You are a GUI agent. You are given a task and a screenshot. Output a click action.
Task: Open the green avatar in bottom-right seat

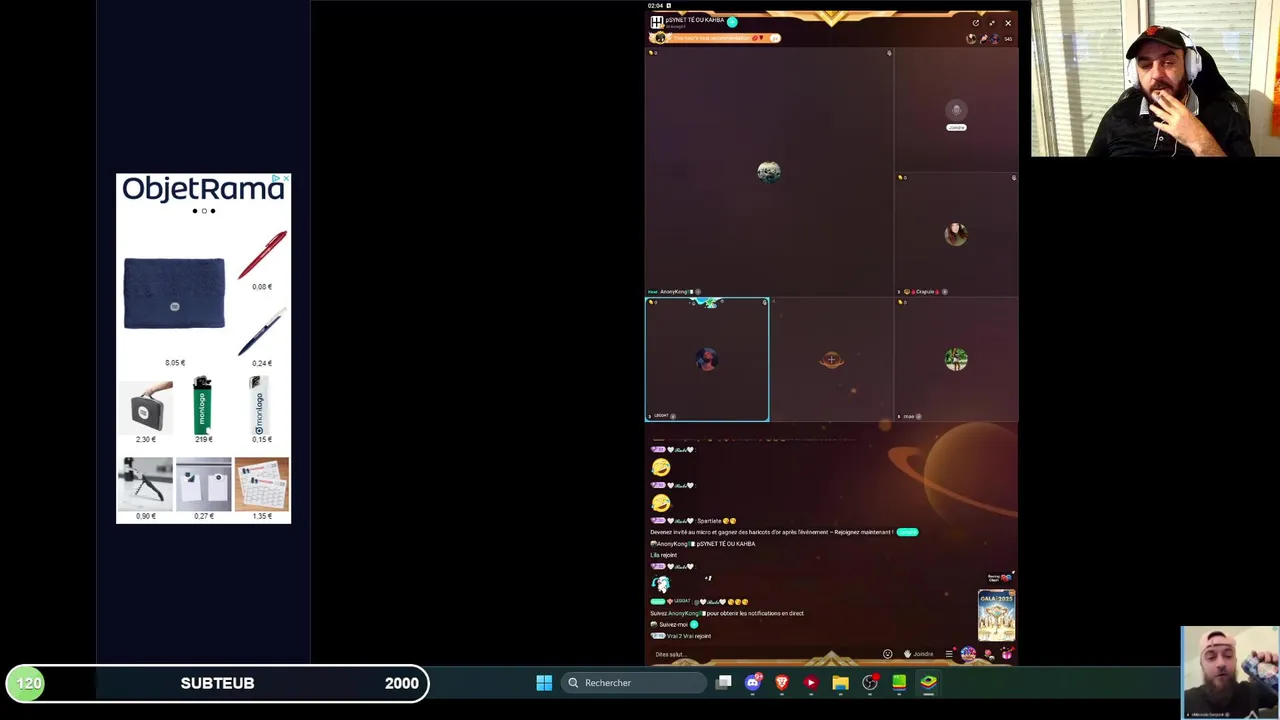[x=956, y=359]
